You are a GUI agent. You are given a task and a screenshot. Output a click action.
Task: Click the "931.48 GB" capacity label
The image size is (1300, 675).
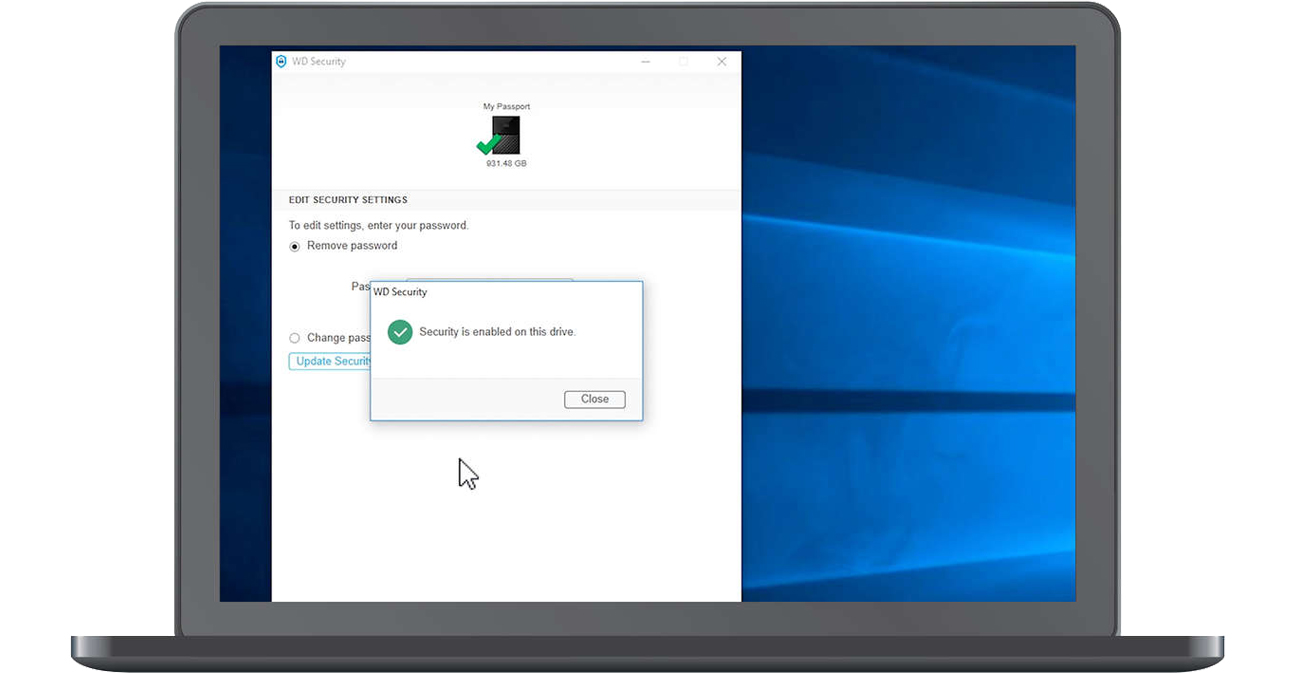506,163
